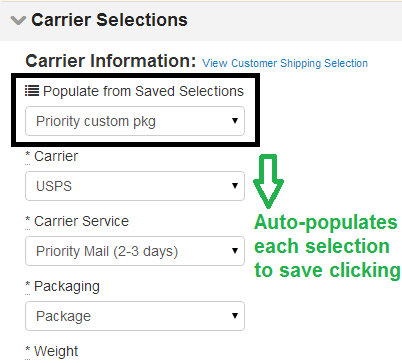
Task: Click the Populate from Saved Selections label
Action: (143, 91)
